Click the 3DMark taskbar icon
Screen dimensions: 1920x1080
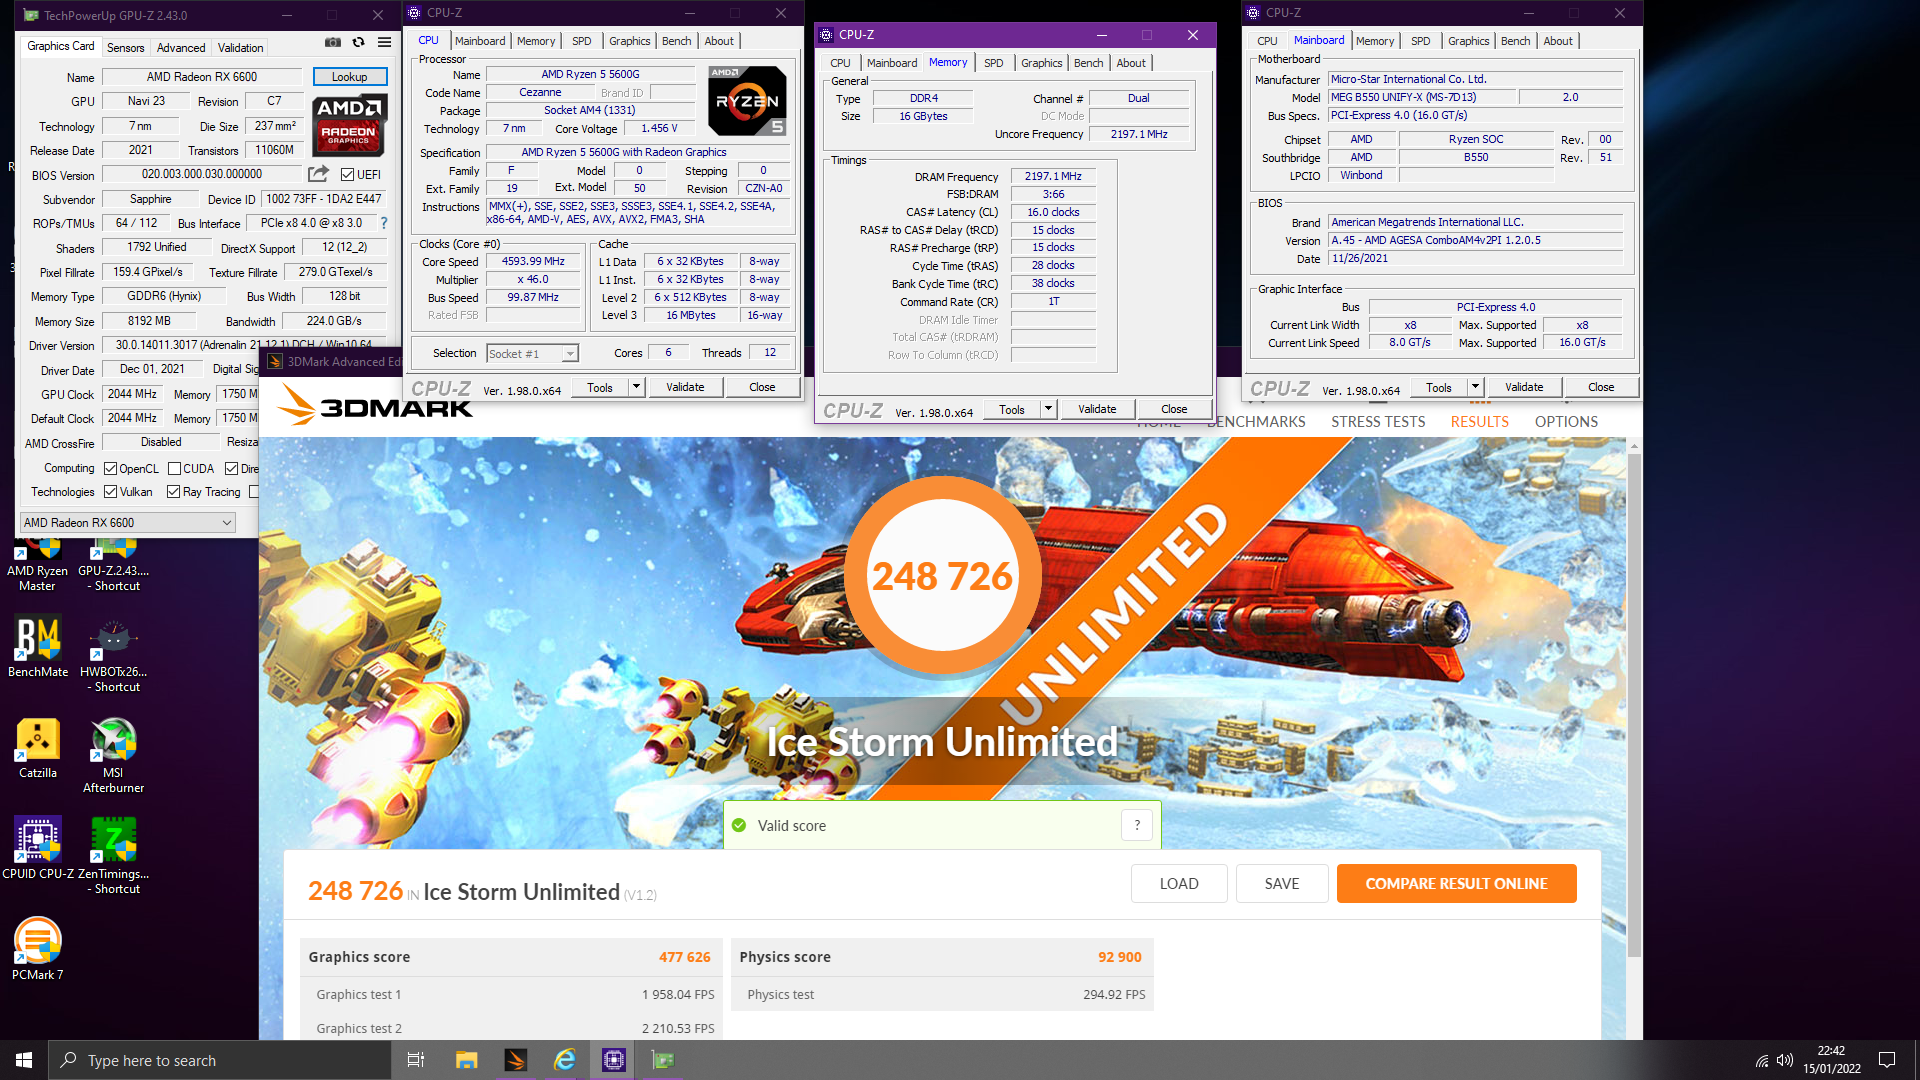click(x=516, y=1060)
